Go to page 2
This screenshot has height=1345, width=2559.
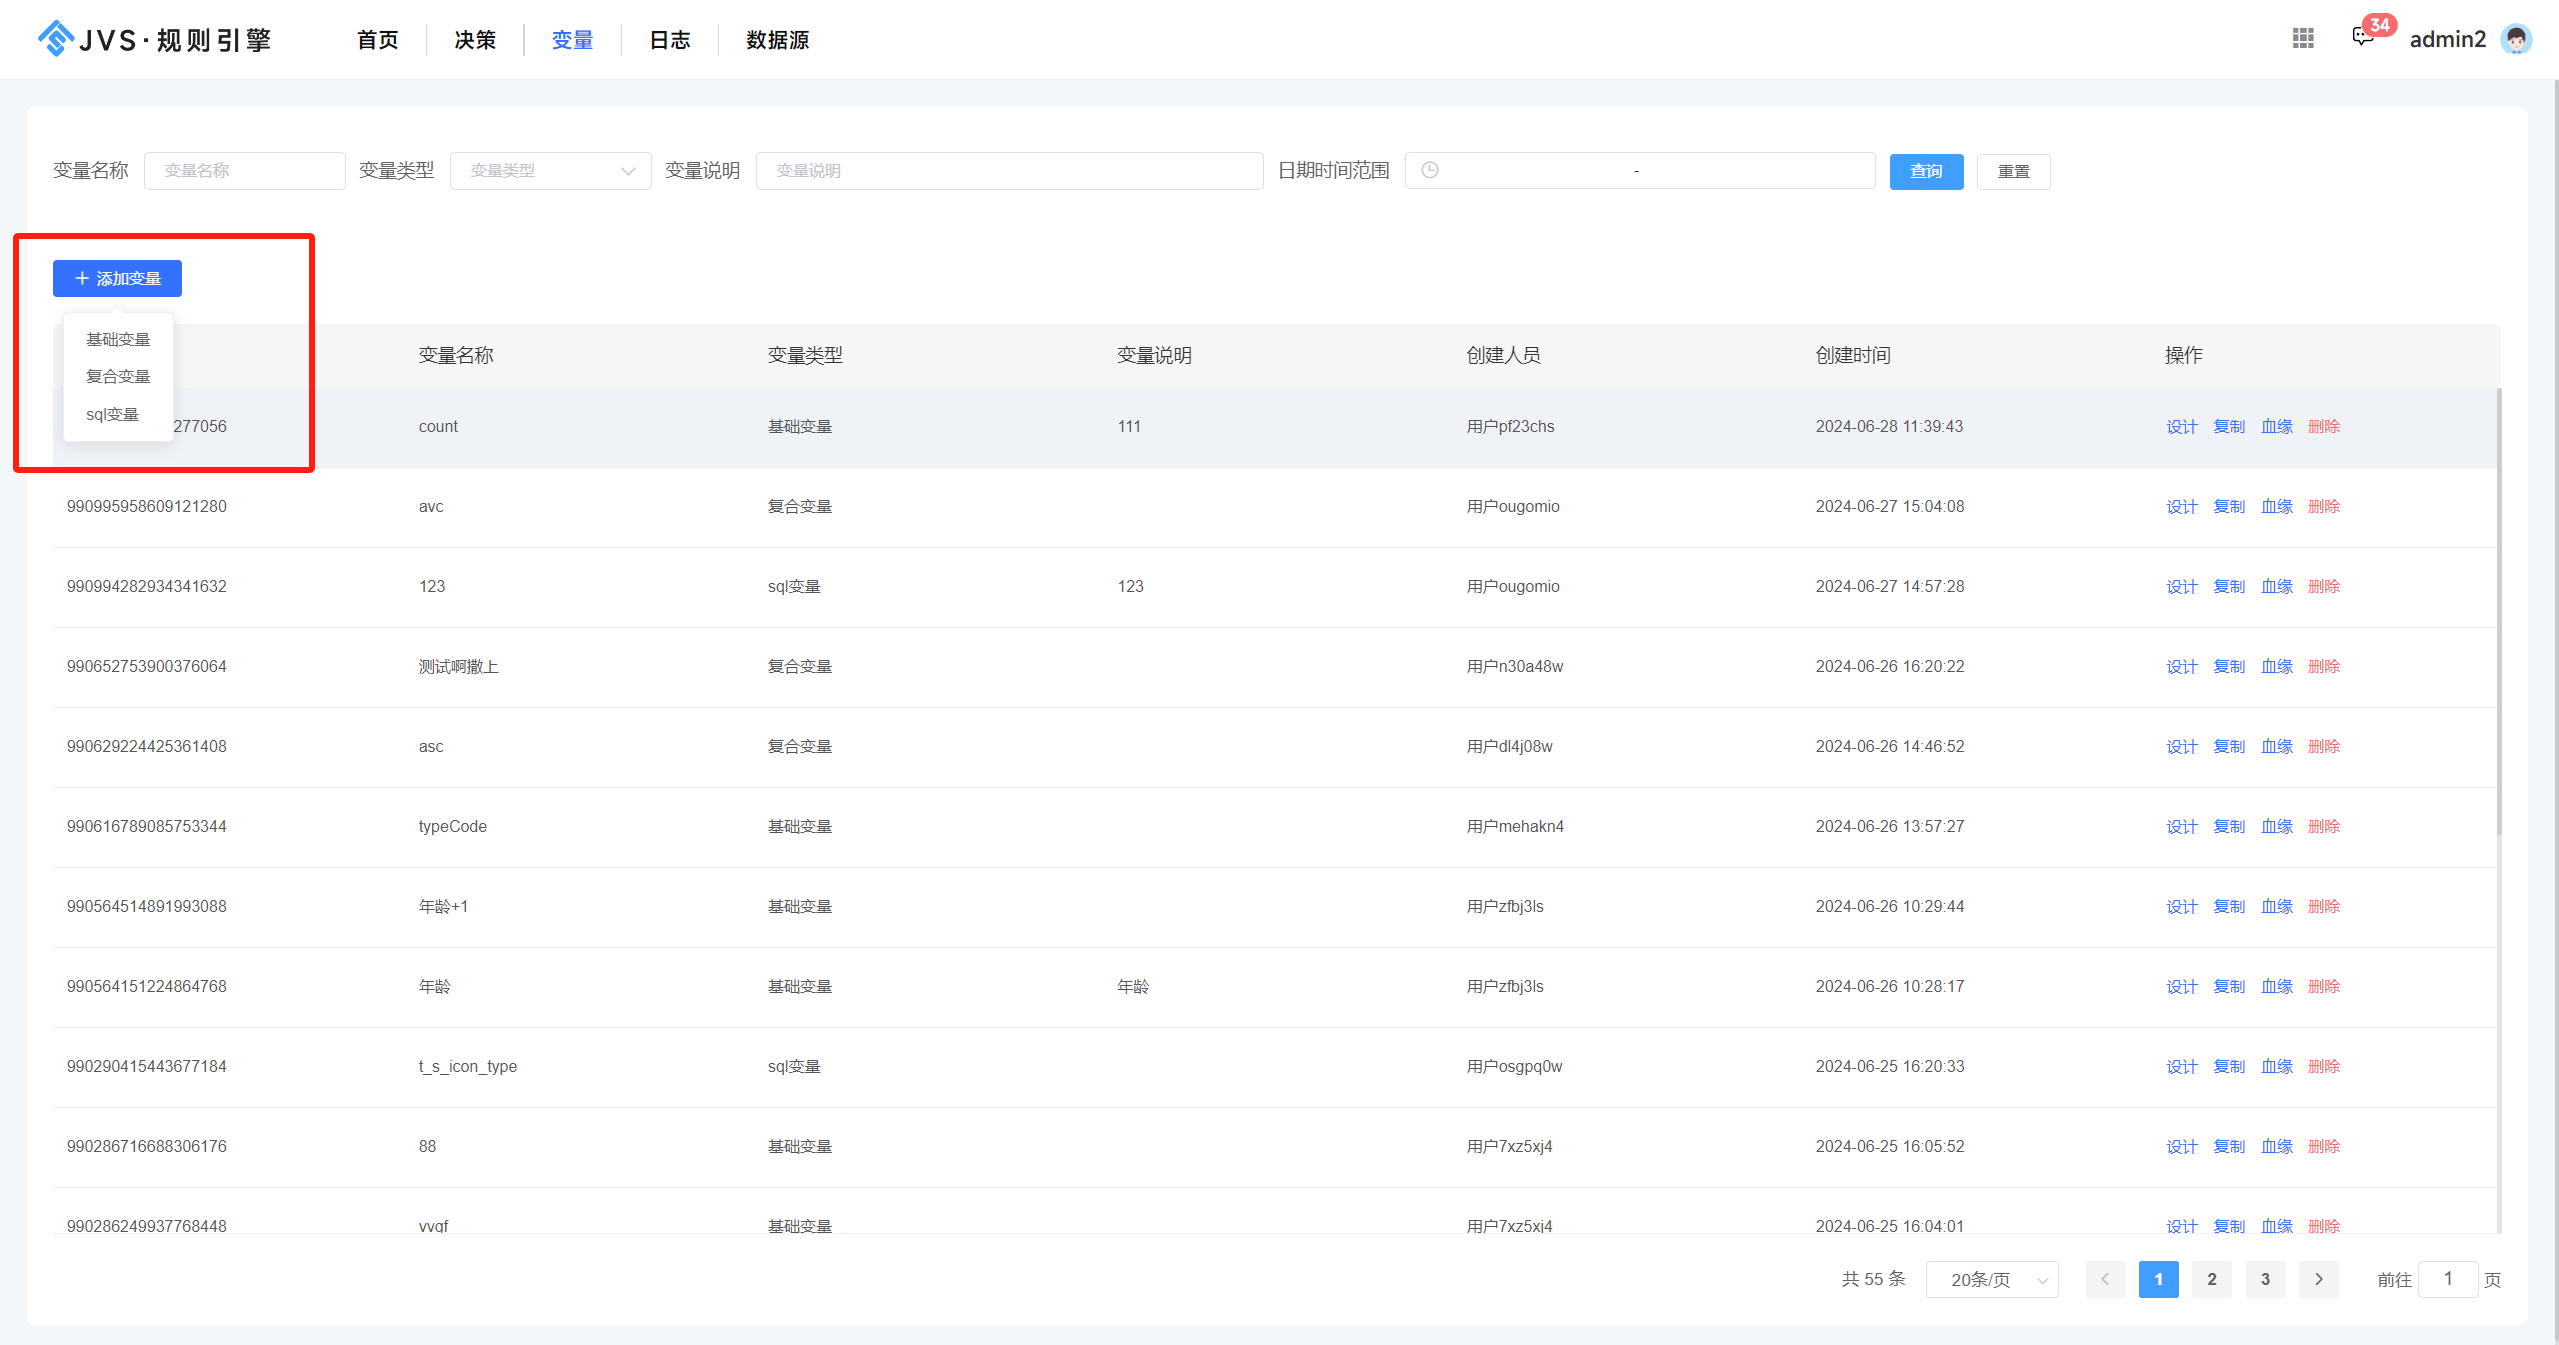pyautogui.click(x=2212, y=1279)
